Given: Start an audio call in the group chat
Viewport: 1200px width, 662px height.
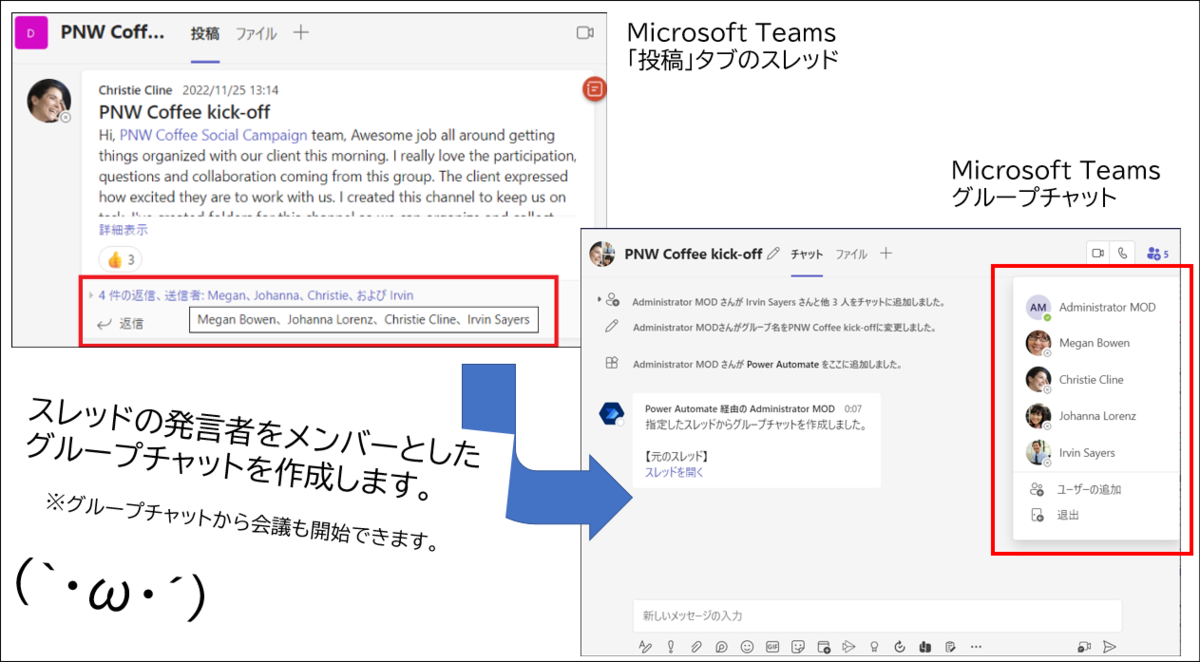Looking at the screenshot, I should point(1122,253).
